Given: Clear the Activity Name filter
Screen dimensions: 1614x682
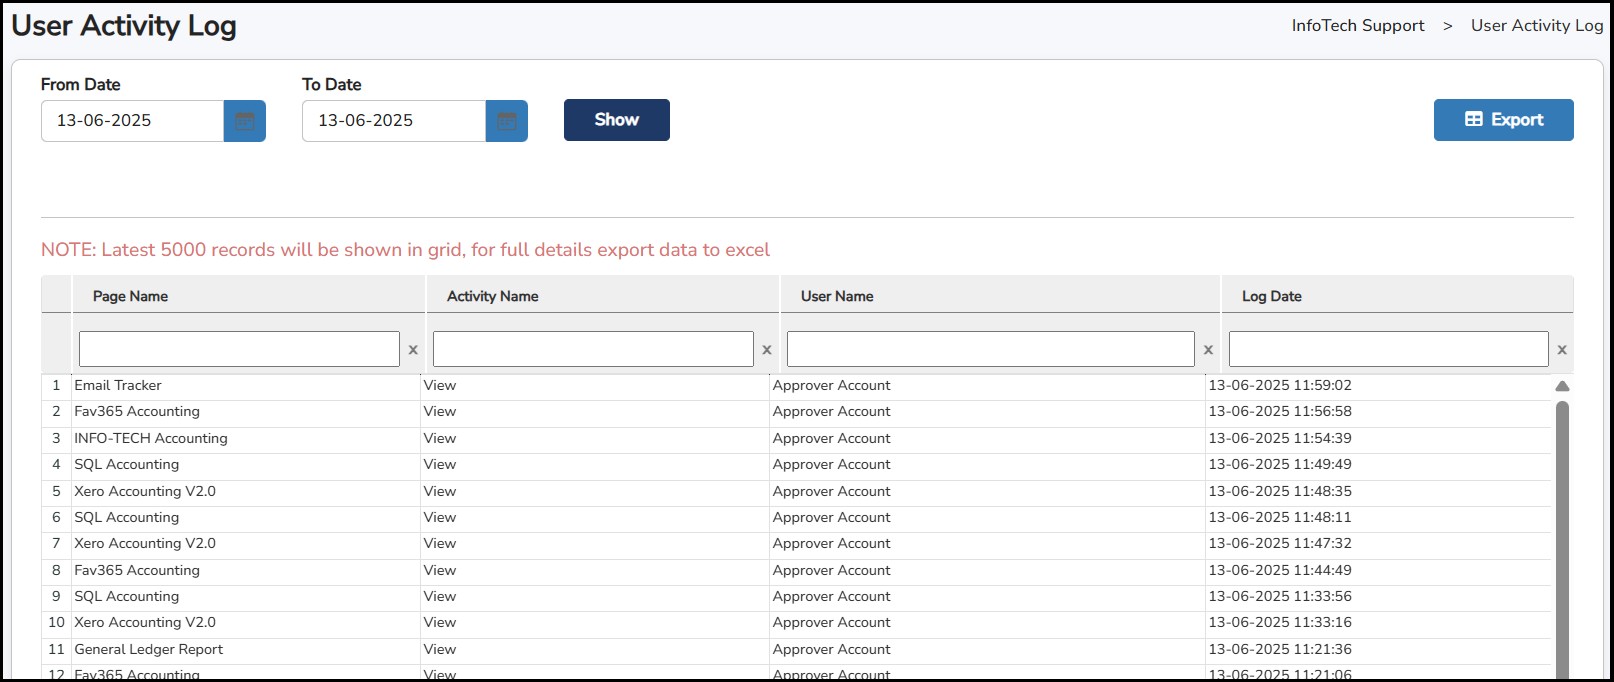Looking at the screenshot, I should (x=767, y=350).
